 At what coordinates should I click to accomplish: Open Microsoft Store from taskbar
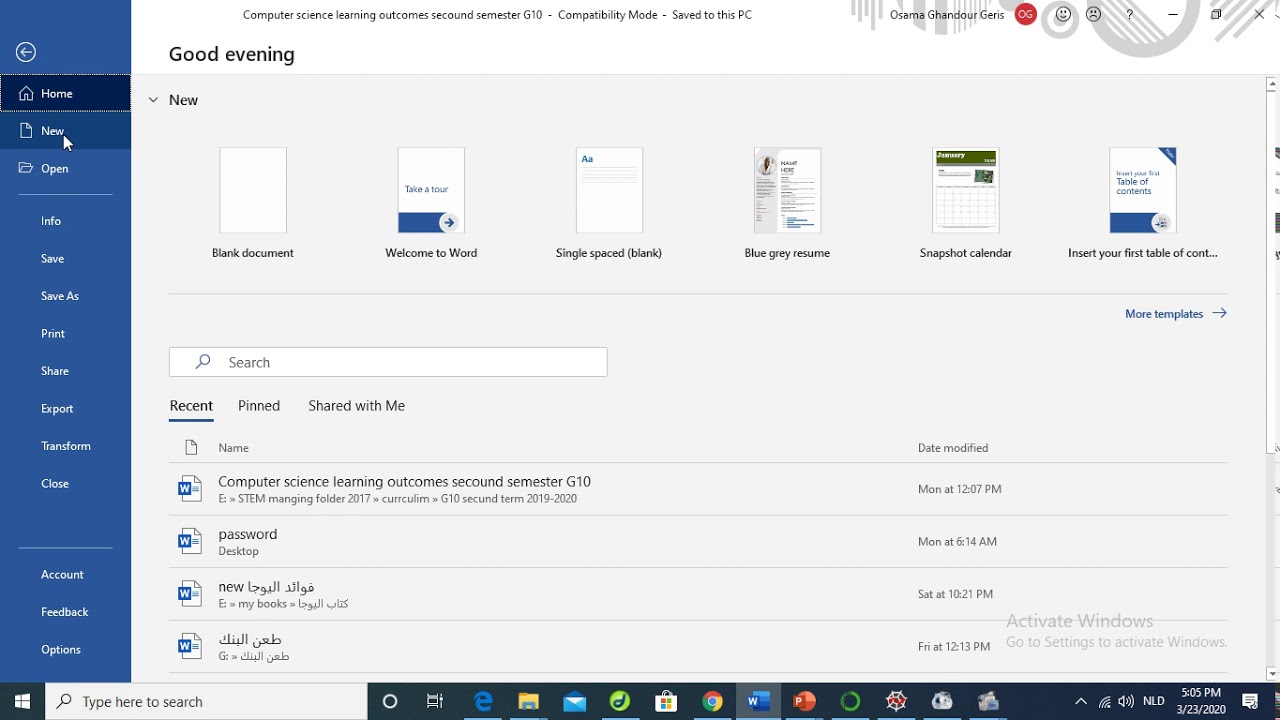pyautogui.click(x=666, y=701)
